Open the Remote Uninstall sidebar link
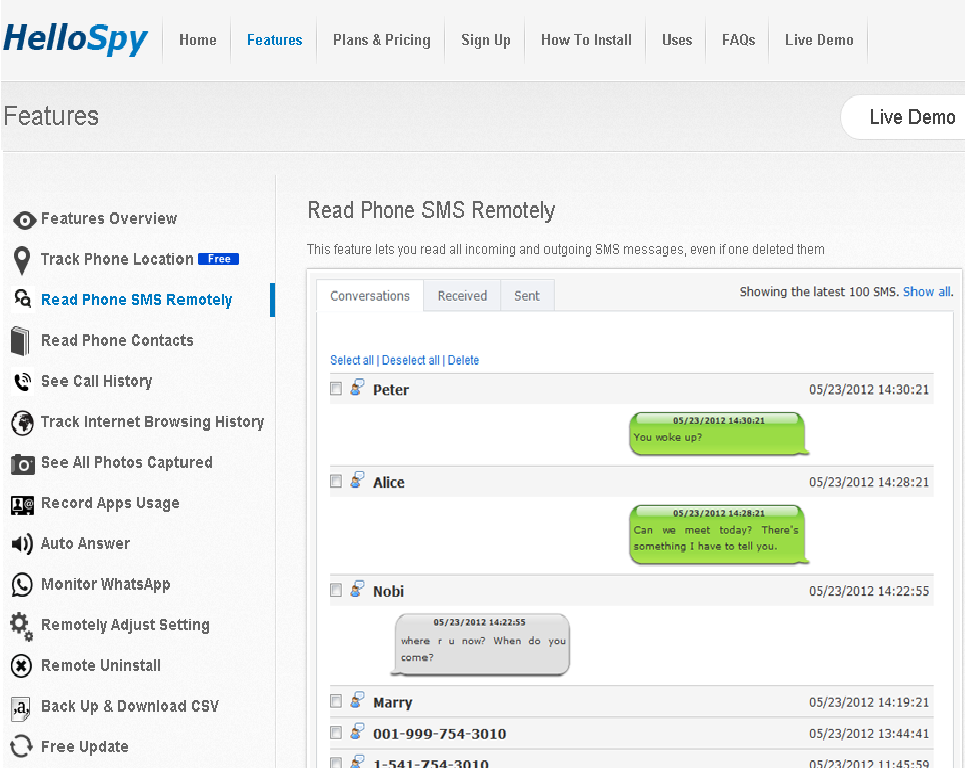Viewport: 965px width, 768px height. 101,665
